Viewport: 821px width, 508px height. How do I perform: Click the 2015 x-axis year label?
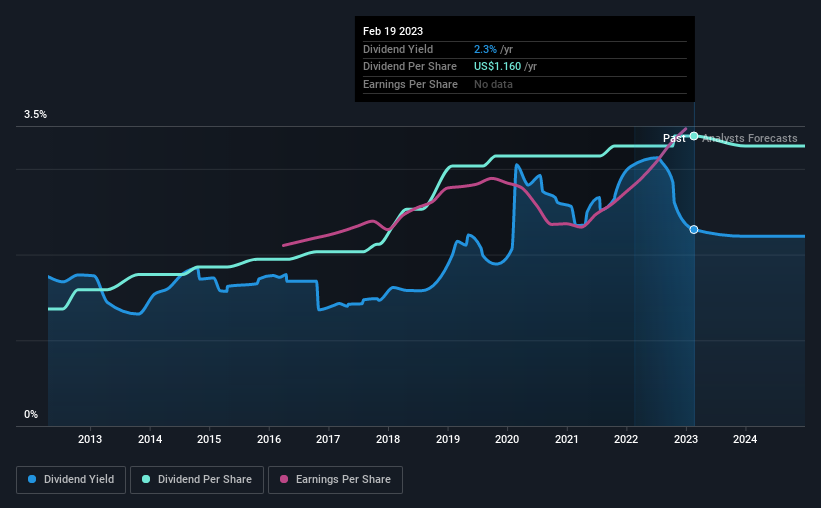[209, 439]
